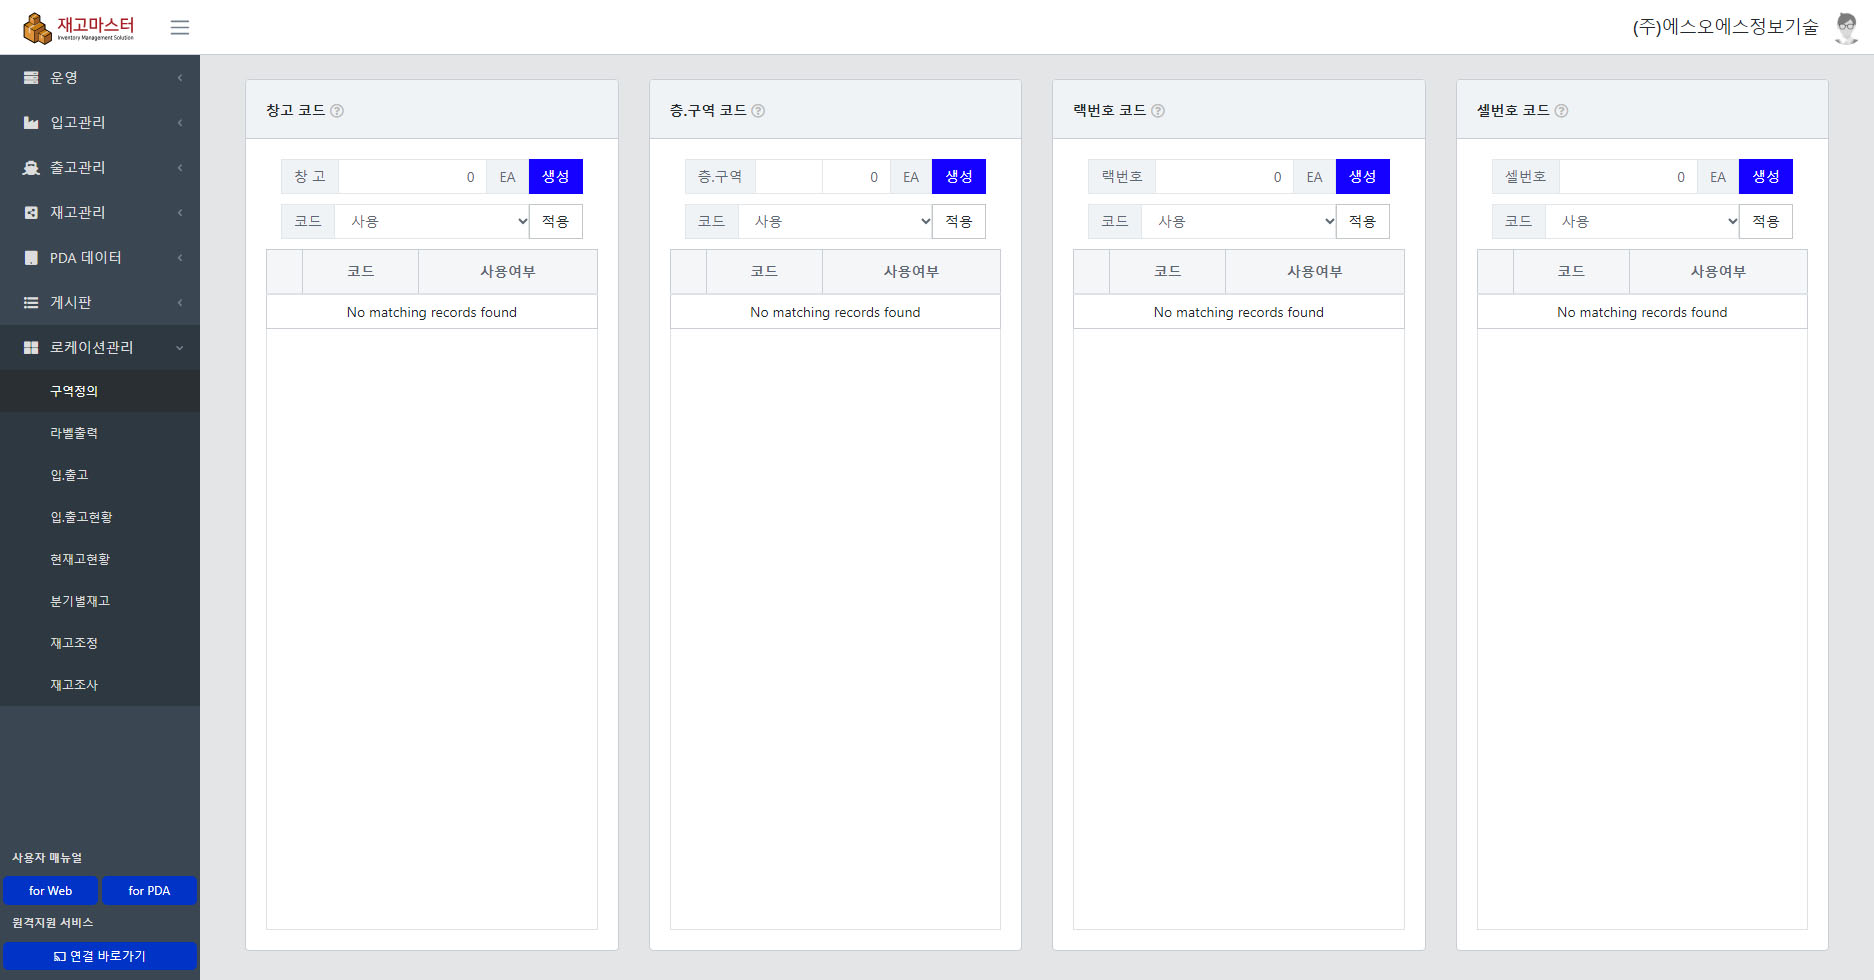The image size is (1874, 980).
Task: Expand the 게시판 menu chevron
Action: point(180,302)
